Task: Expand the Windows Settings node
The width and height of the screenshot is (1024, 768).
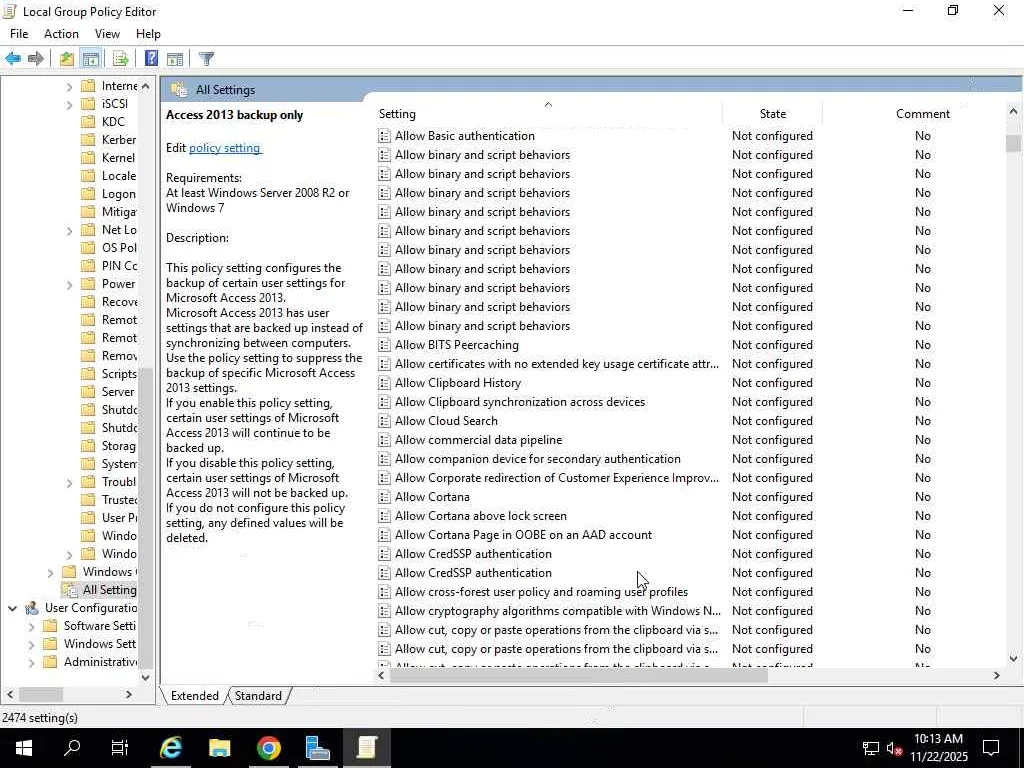Action: click(31, 645)
